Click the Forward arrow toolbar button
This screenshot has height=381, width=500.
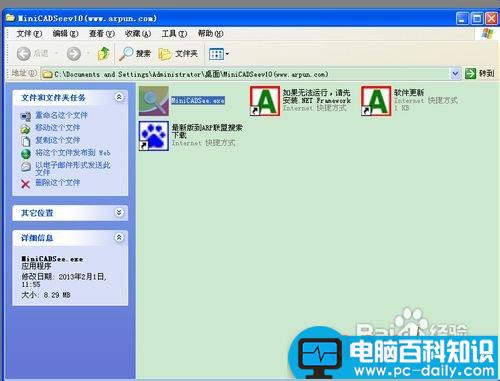74,54
